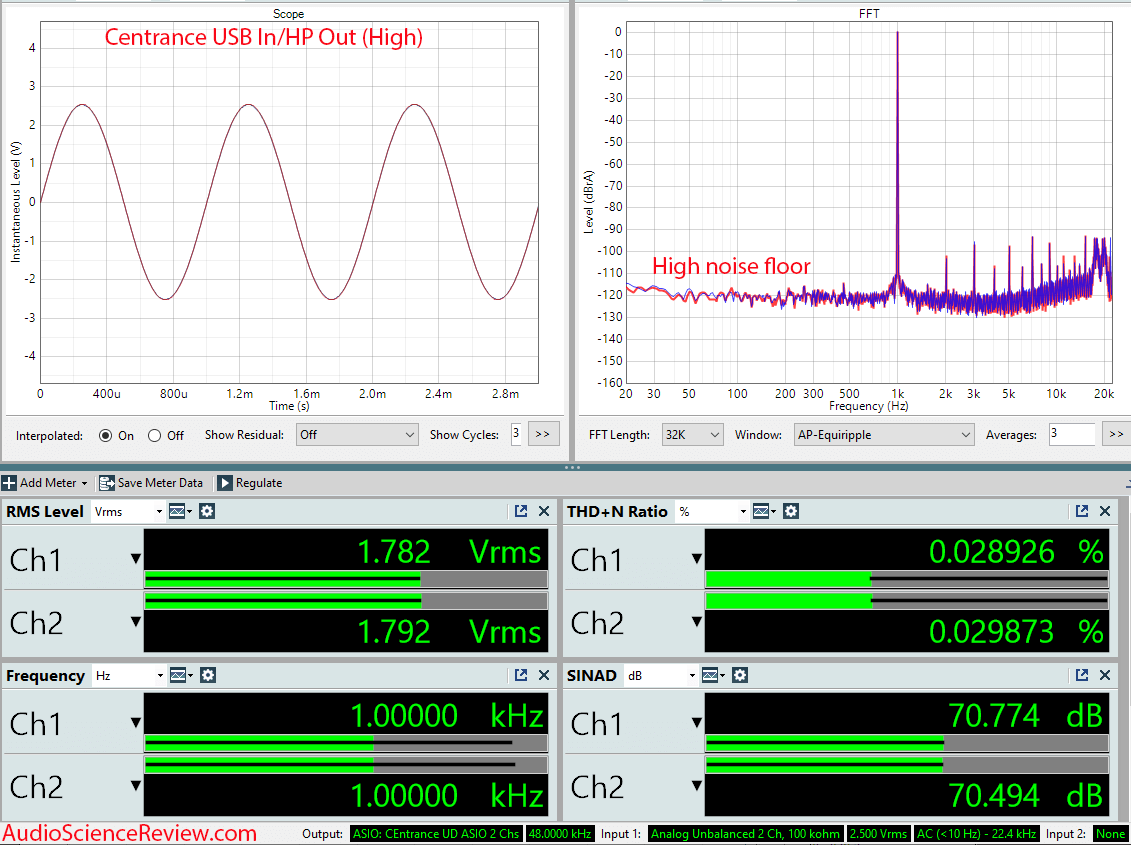Close the Frequency meter
The height and width of the screenshot is (845, 1131).
coord(544,675)
